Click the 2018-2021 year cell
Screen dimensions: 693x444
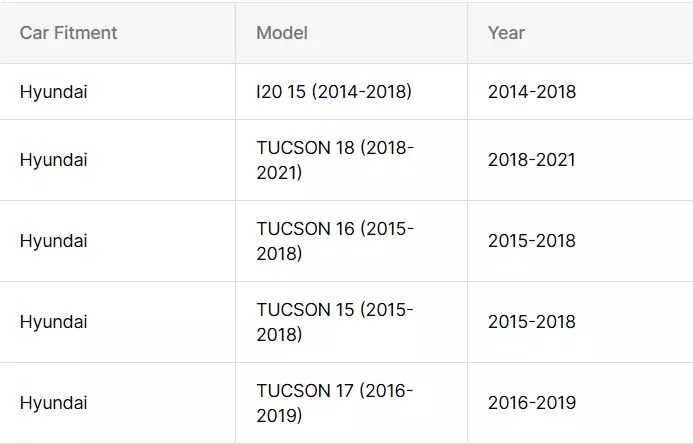532,160
